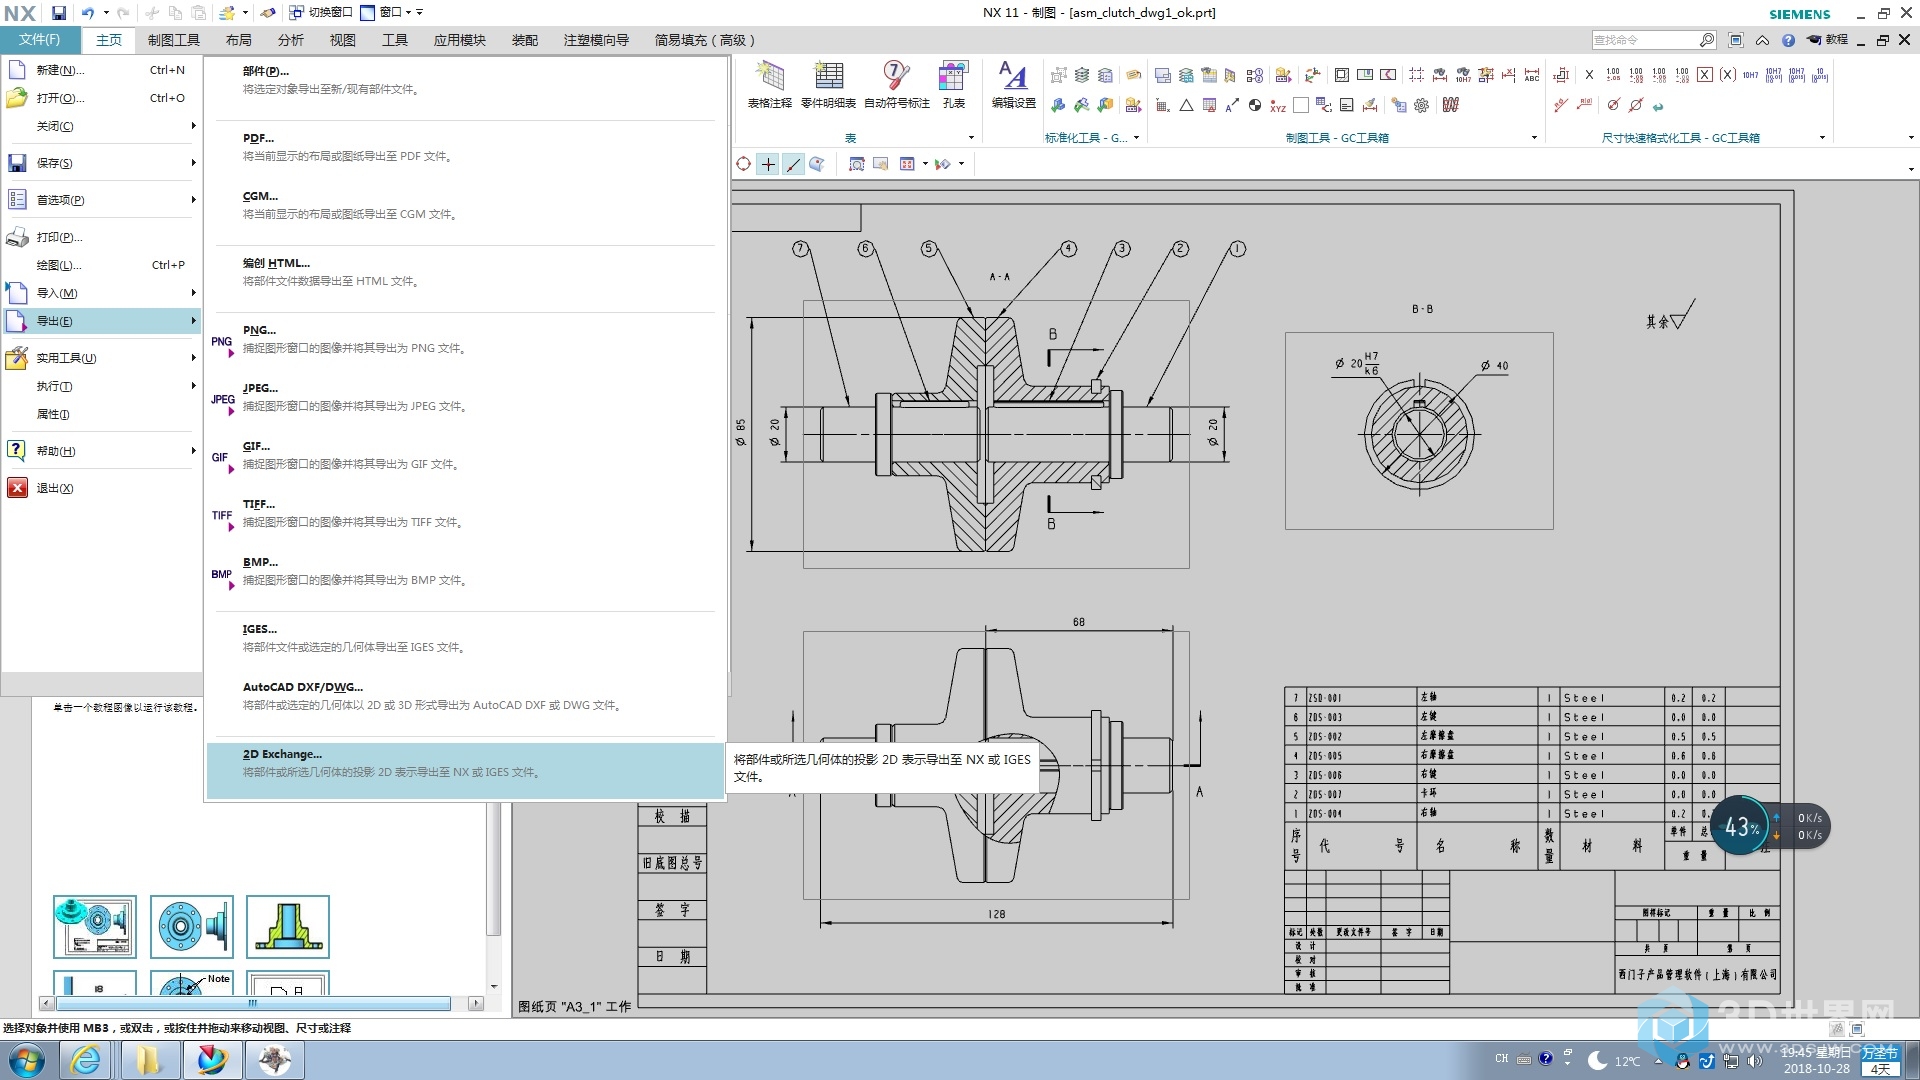Click the help question mark icon near search
The width and height of the screenshot is (1920, 1080).
(1788, 40)
